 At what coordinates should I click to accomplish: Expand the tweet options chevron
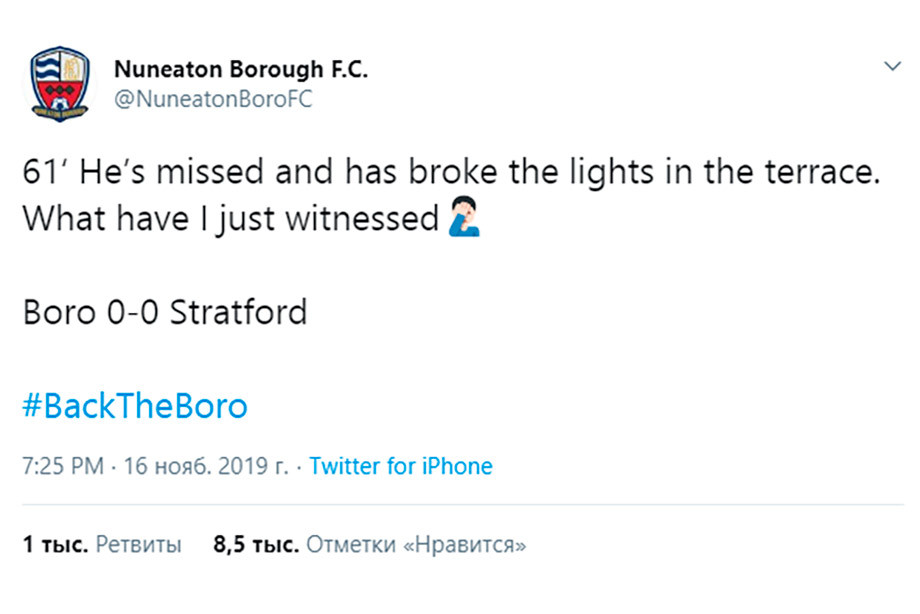tap(892, 66)
